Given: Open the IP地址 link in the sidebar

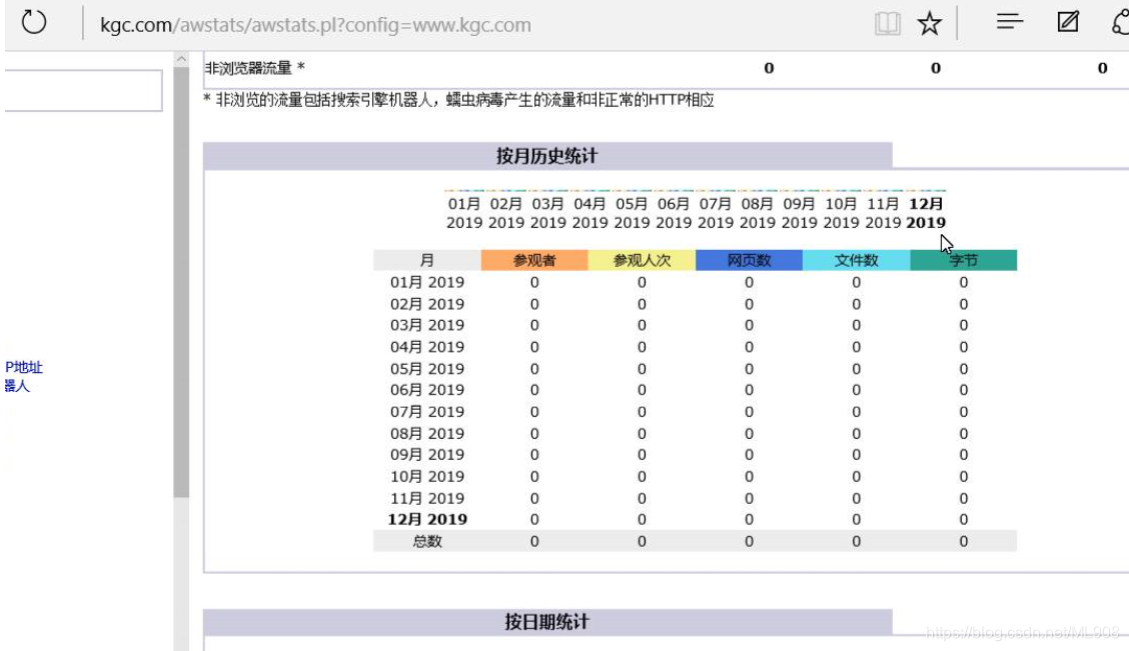Looking at the screenshot, I should (23, 367).
